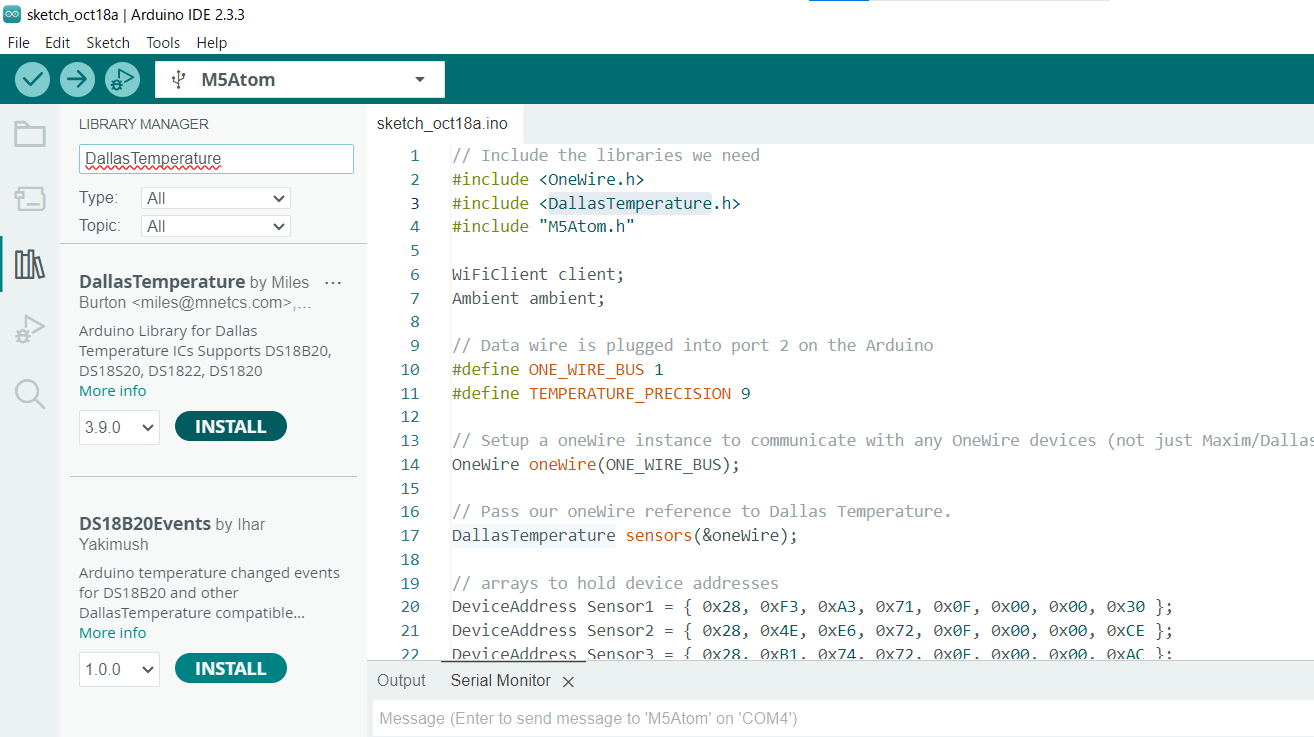Click the LIBRARY MANAGER panel heading
1314x737 pixels.
pos(144,124)
